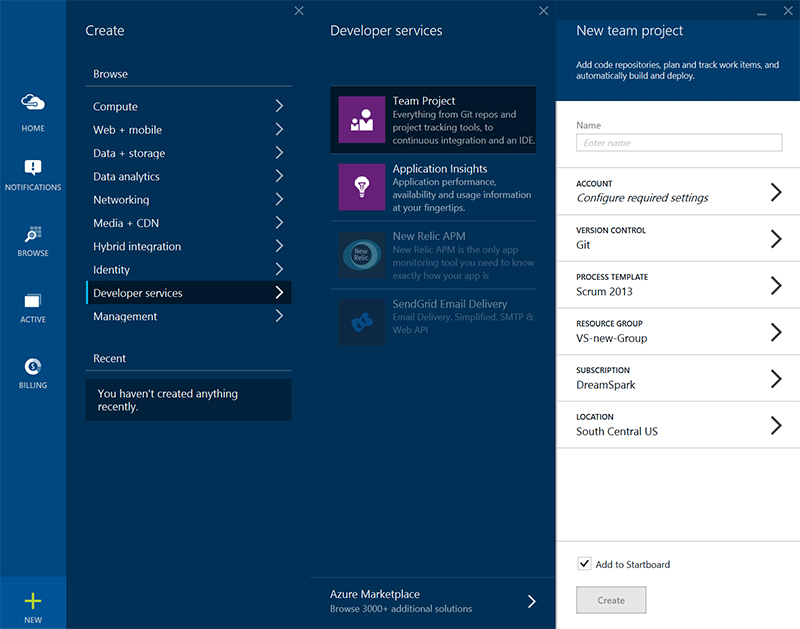Change the South Central US location
Image resolution: width=800 pixels, height=629 pixels.
pyautogui.click(x=678, y=425)
